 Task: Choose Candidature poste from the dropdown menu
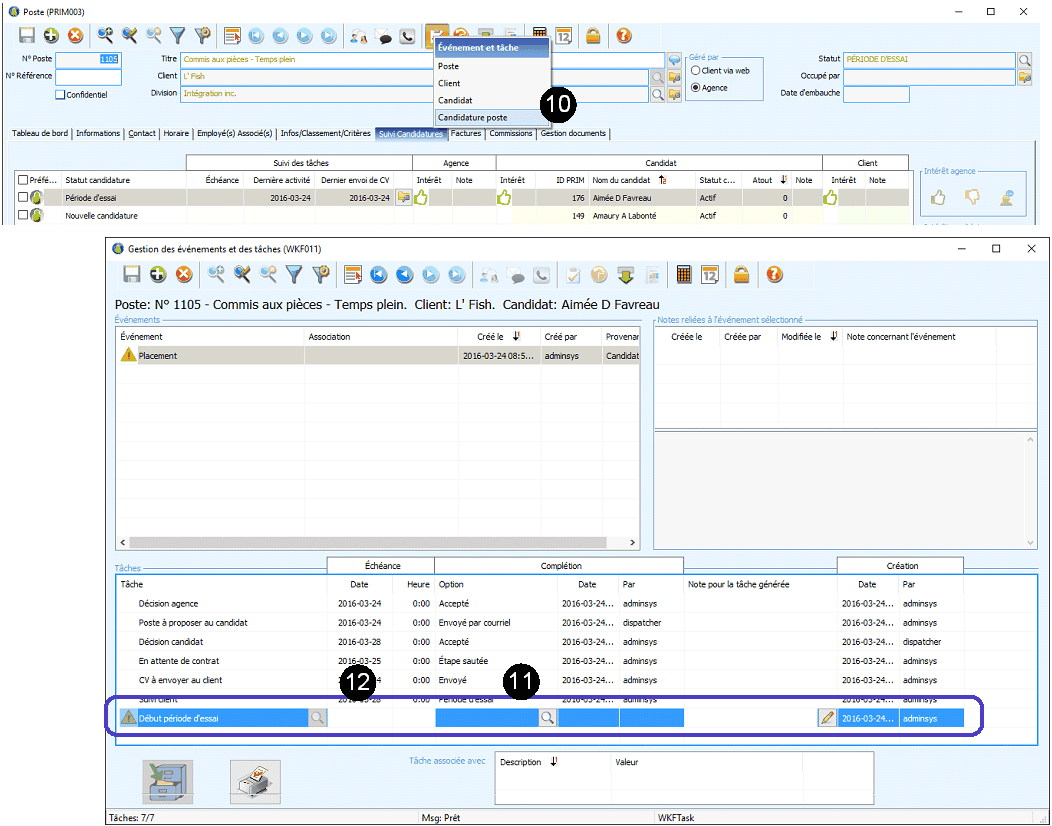point(472,117)
